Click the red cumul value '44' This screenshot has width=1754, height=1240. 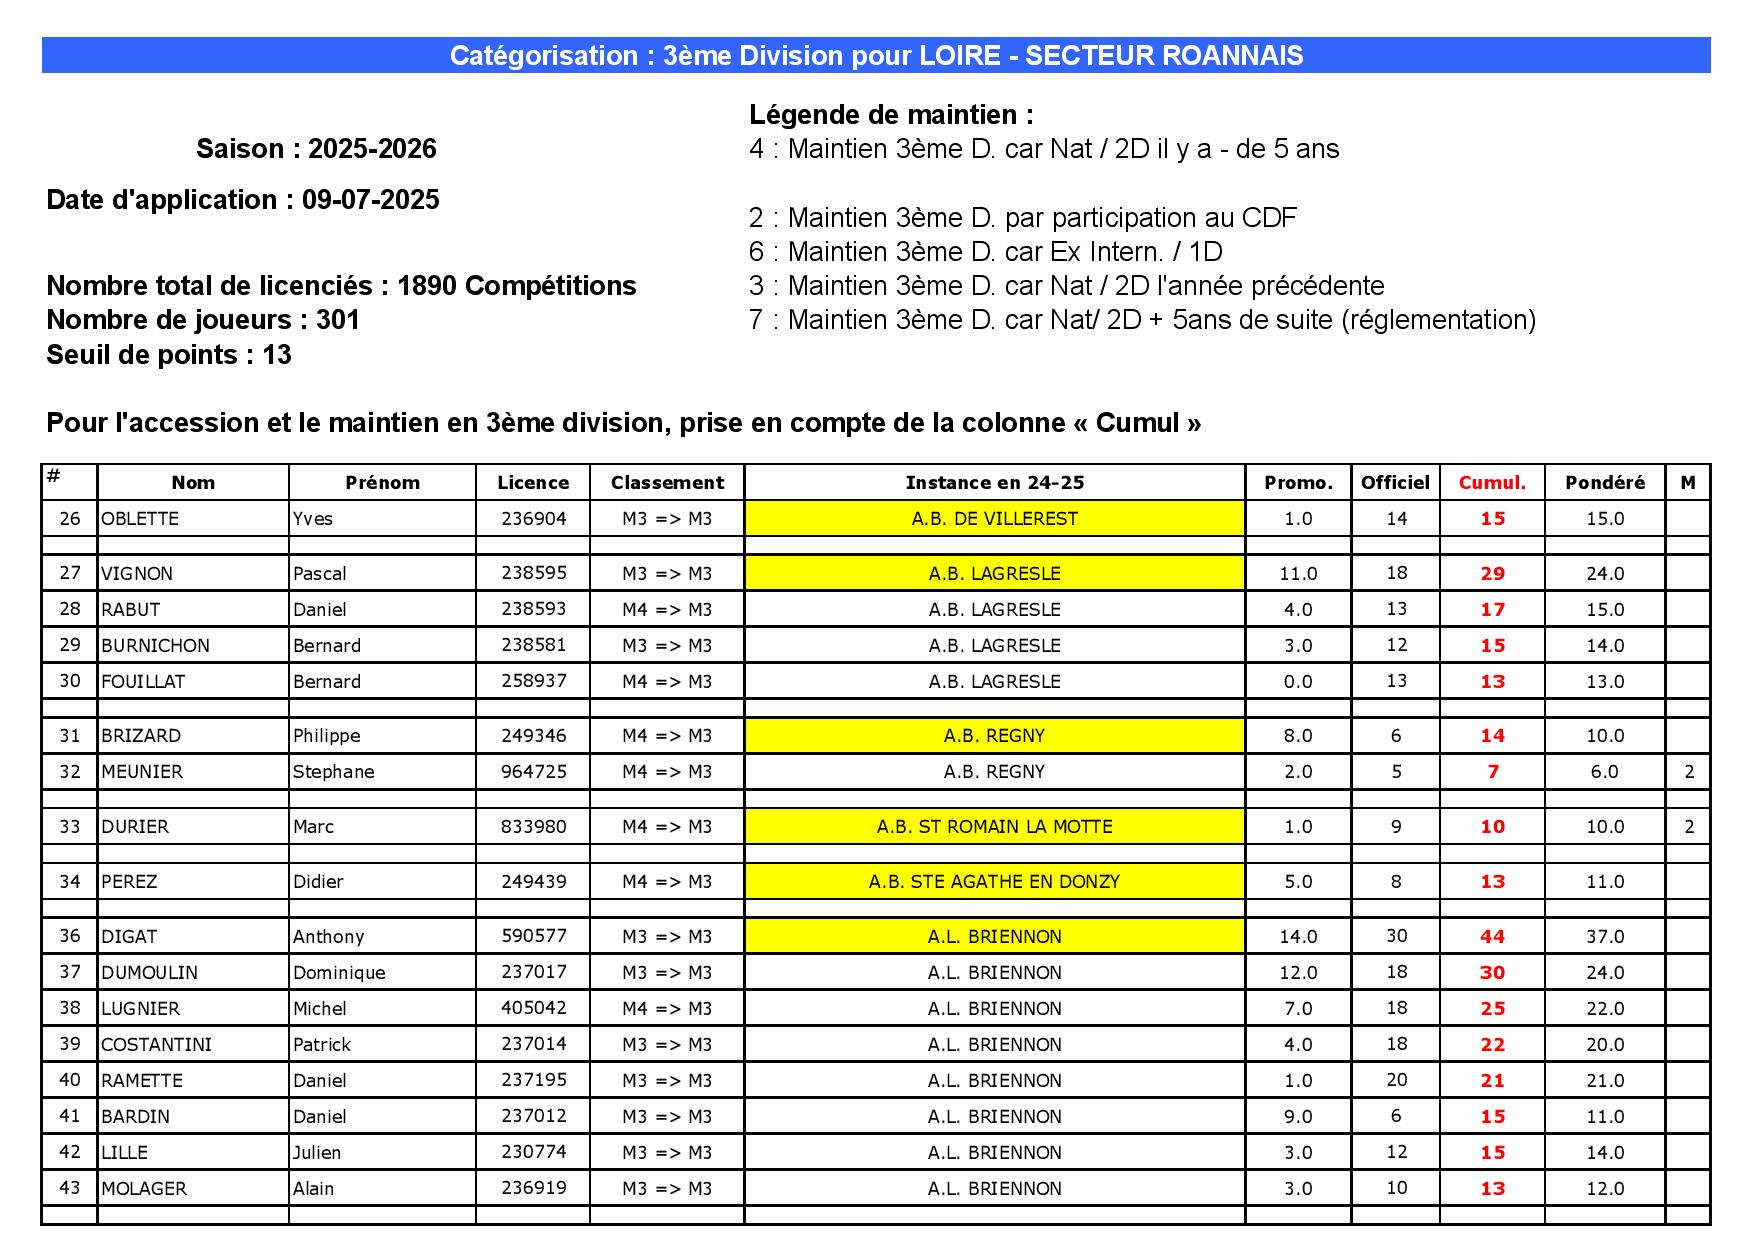click(x=1493, y=937)
